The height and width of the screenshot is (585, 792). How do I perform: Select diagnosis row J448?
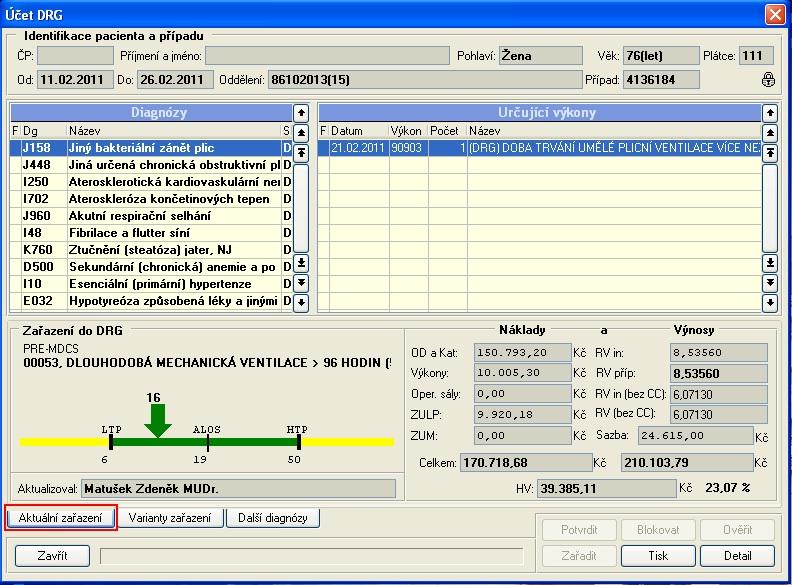click(x=151, y=165)
